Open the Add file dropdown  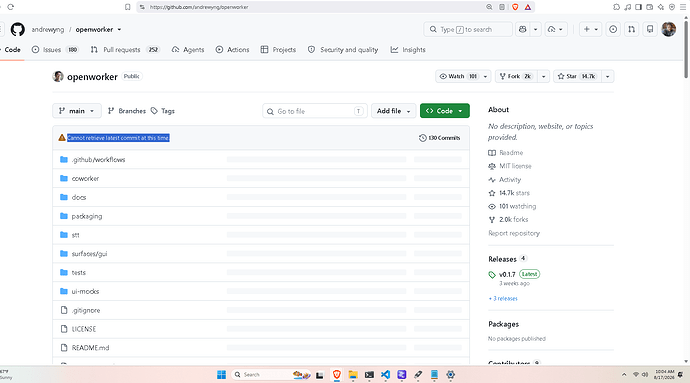coord(393,111)
